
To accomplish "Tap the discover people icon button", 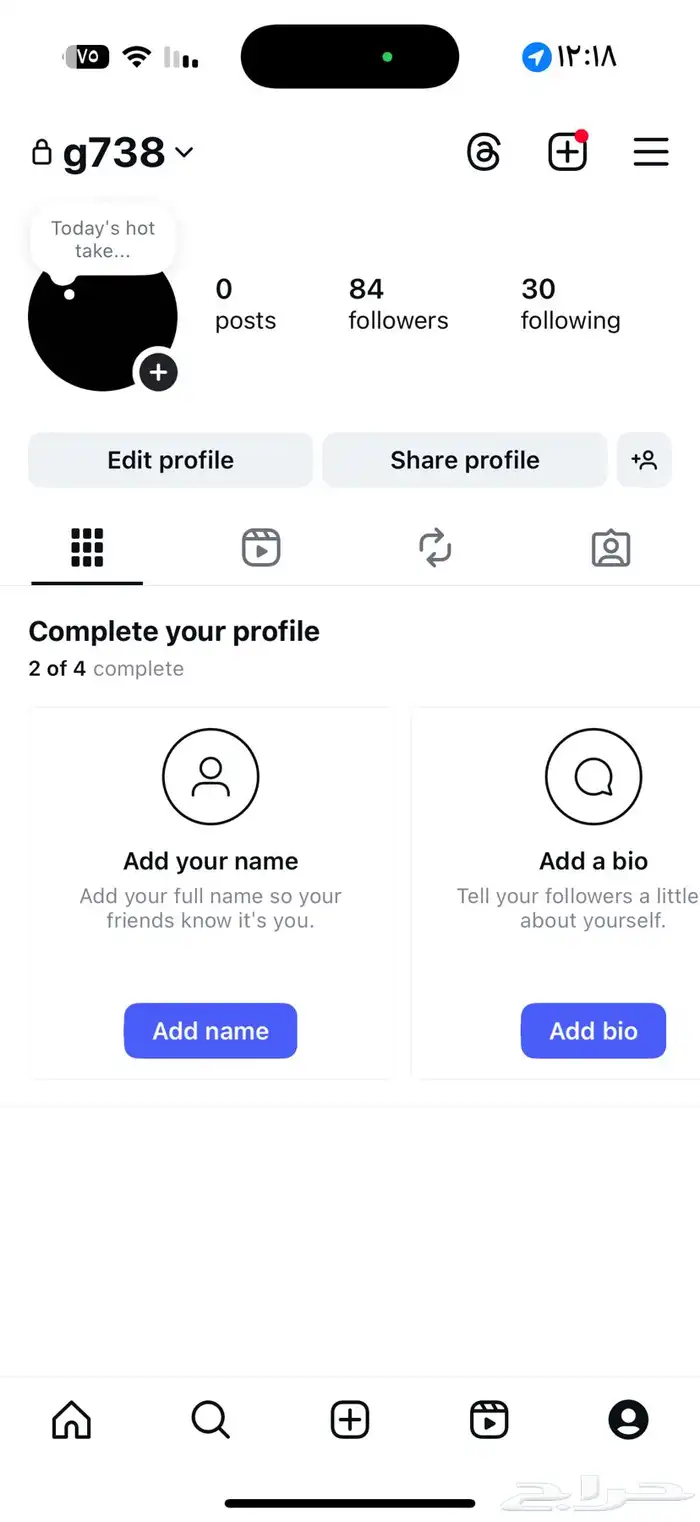I will tap(644, 460).
